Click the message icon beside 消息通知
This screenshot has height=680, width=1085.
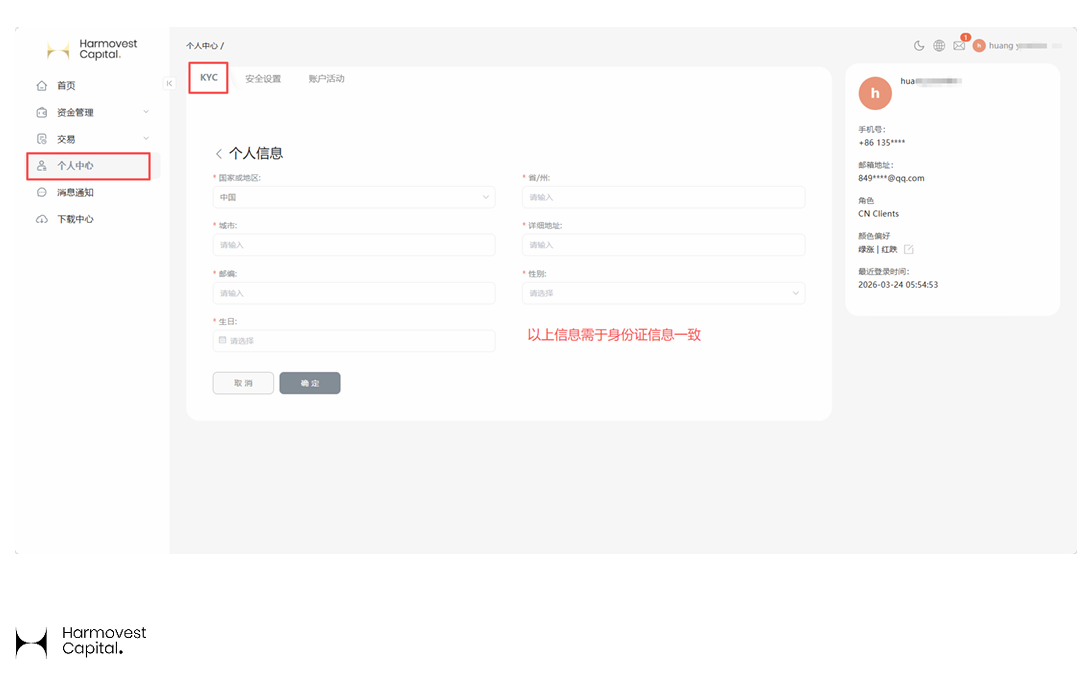click(x=42, y=192)
